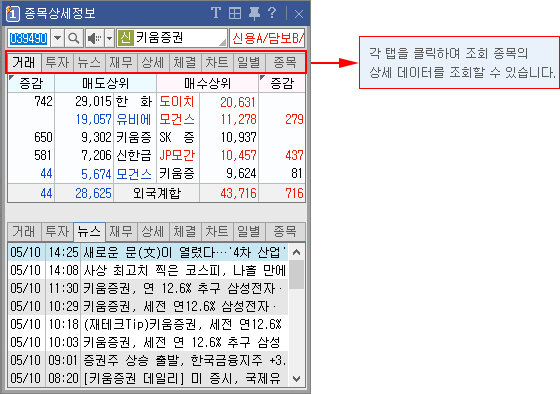
Task: Click seller broker 유비에
Action: coord(134,119)
